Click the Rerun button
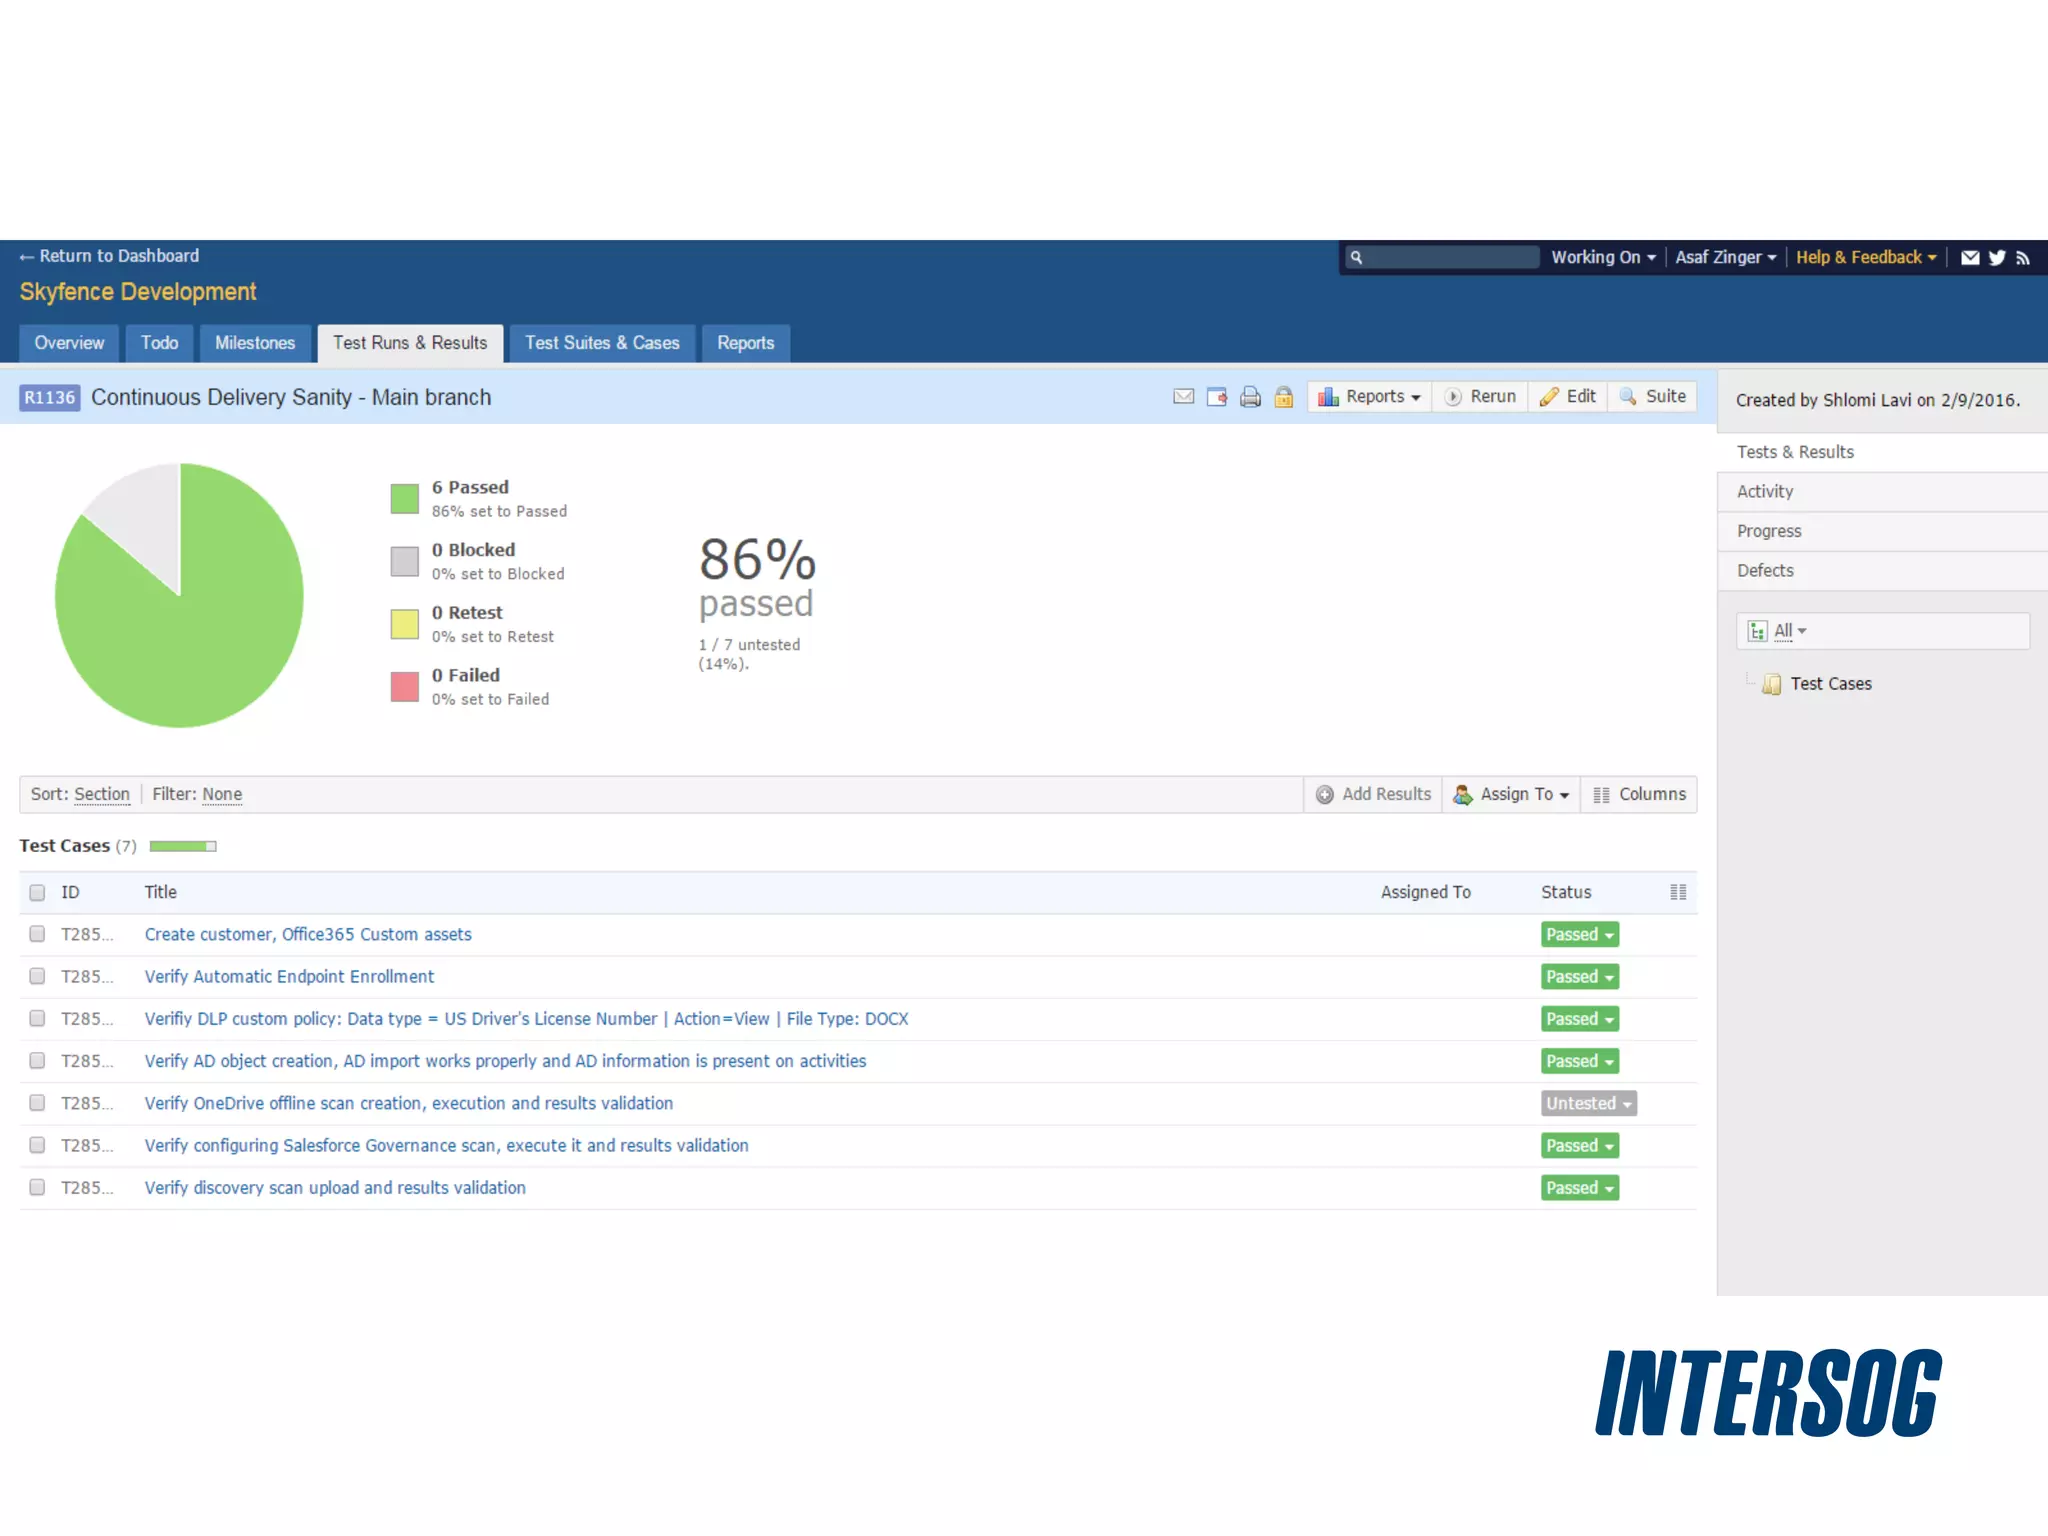This screenshot has height=1536, width=2048. pos(1481,397)
